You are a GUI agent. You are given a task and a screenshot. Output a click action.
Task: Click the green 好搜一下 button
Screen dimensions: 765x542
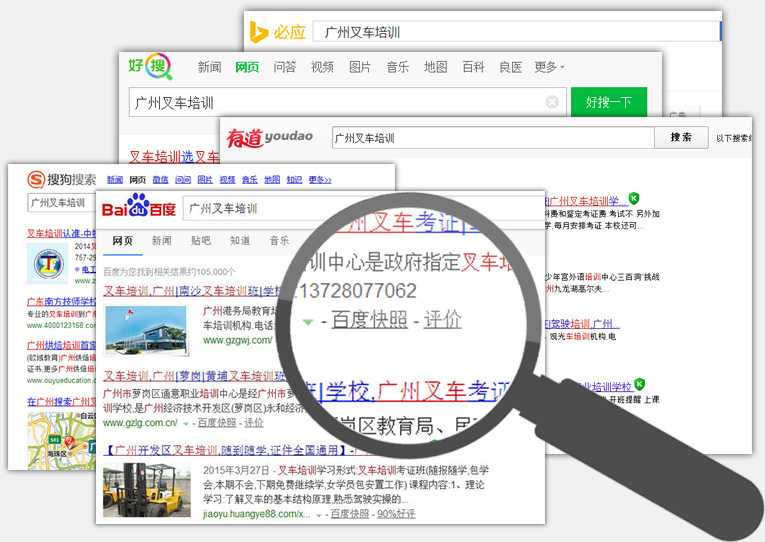point(609,102)
